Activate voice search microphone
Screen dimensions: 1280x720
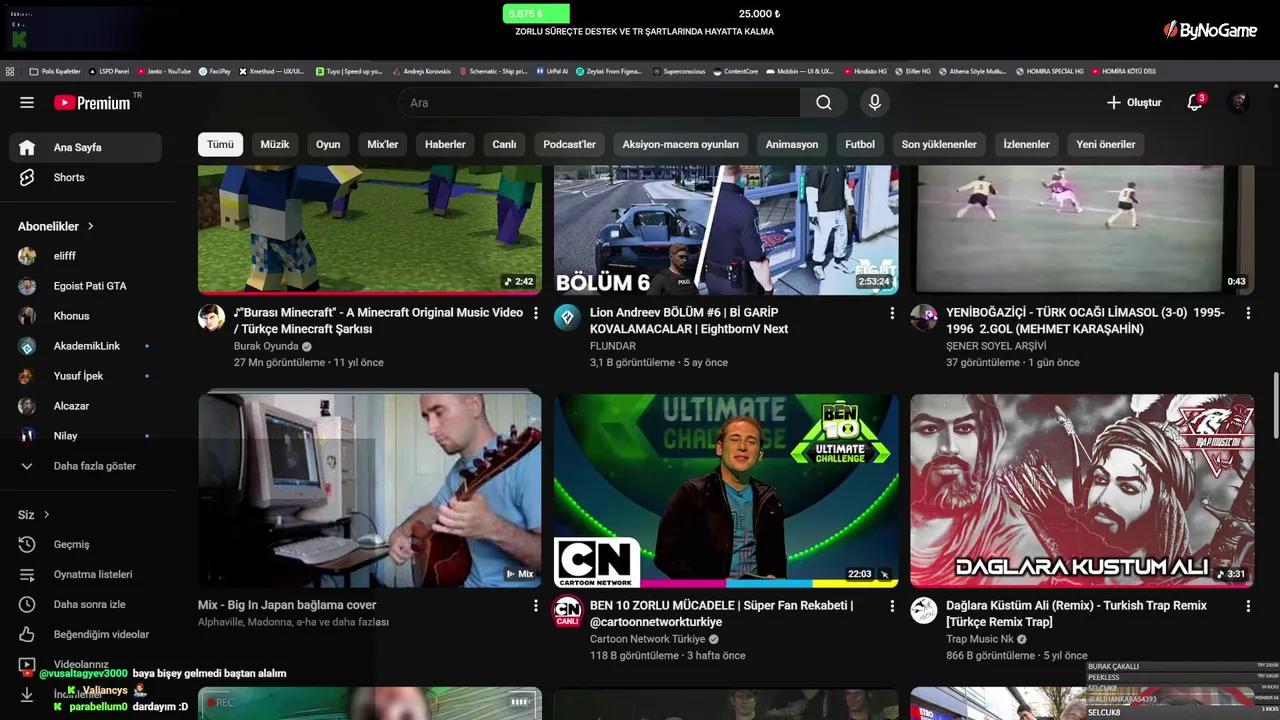coord(874,102)
